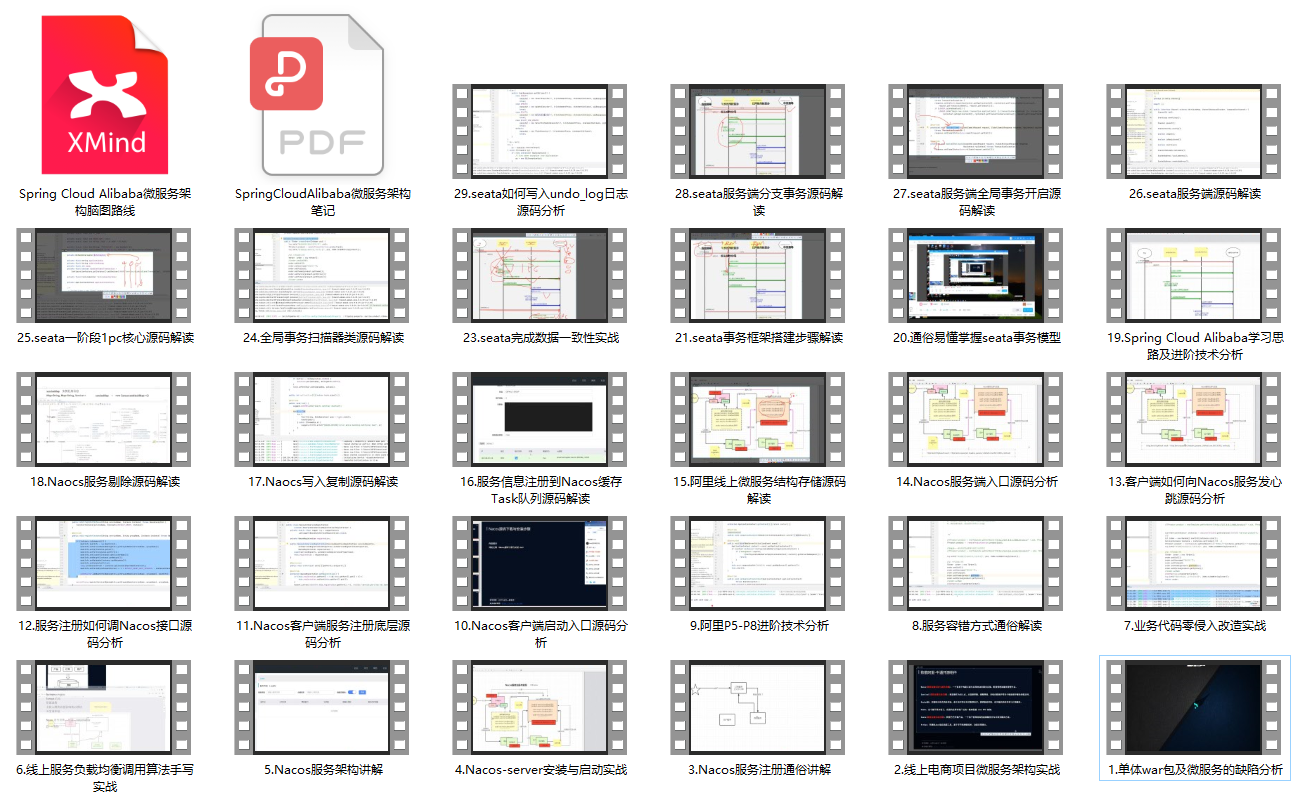The image size is (1307, 810).
Task: Click the label '23.seata完成数据一致性实战'
Action: pyautogui.click(x=541, y=338)
